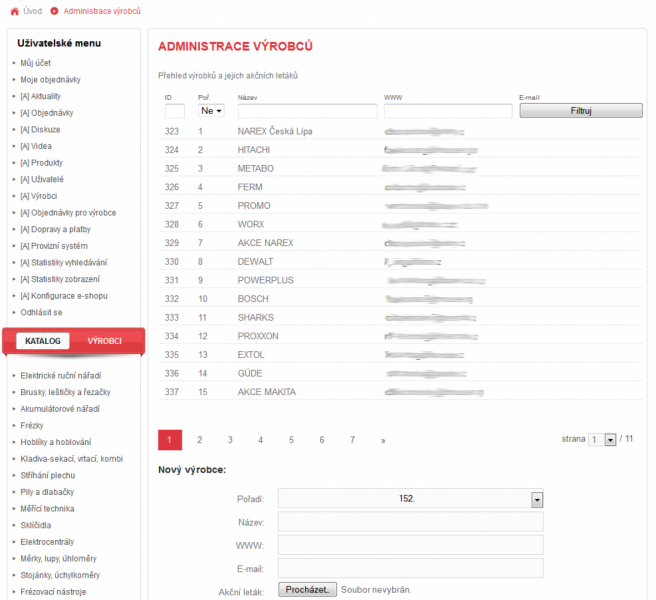Focus the ID filter field
The width and height of the screenshot is (656, 600).
click(174, 111)
